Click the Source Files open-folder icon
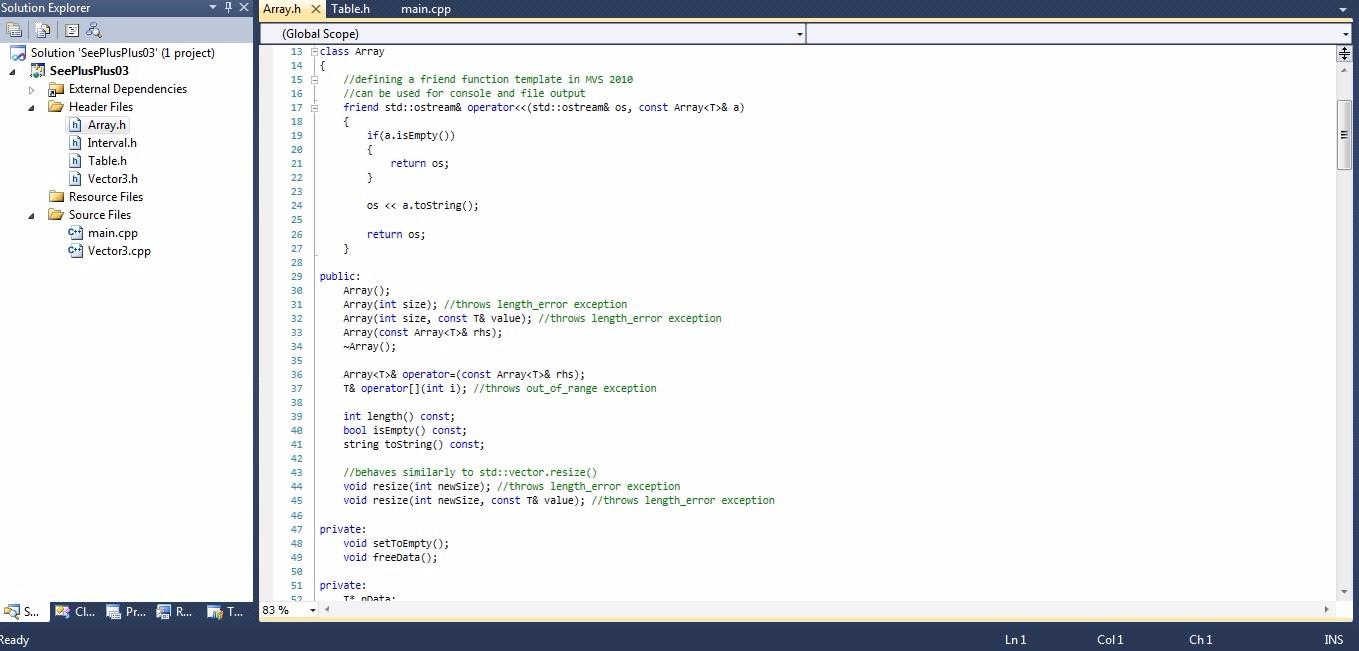The image size is (1359, 651). click(56, 215)
